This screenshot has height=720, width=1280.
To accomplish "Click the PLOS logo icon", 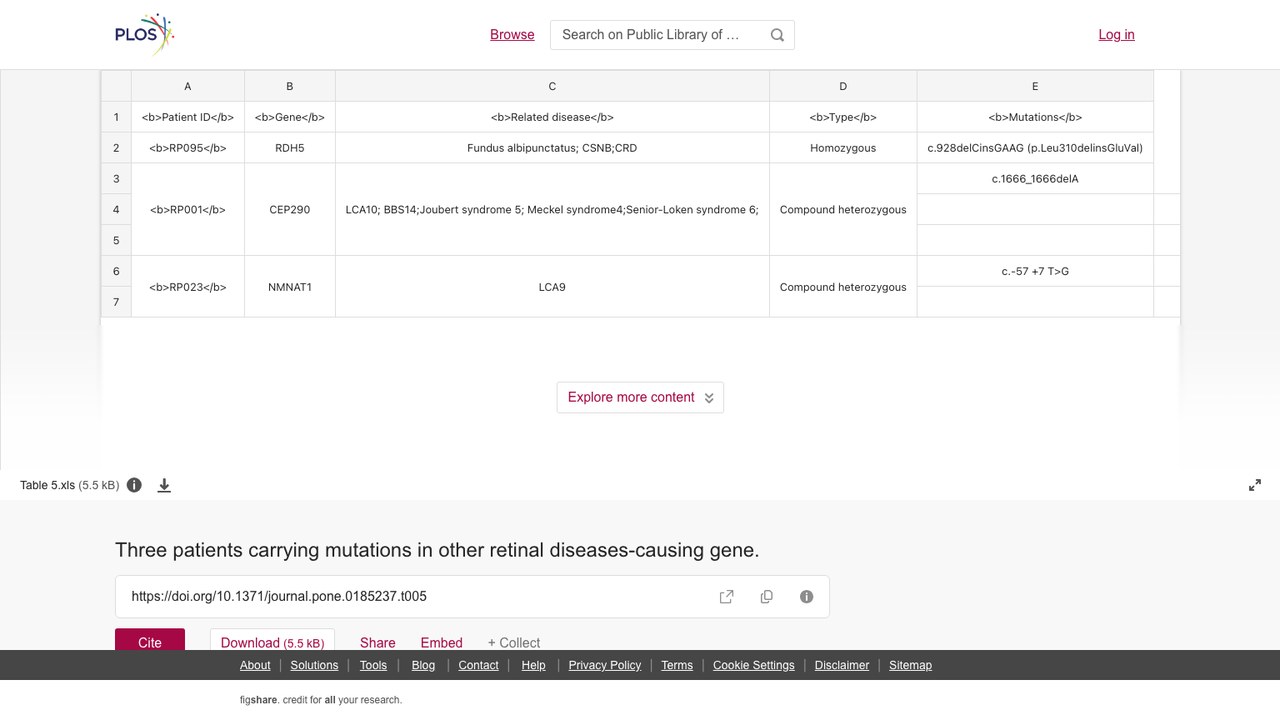I will pos(145,34).
